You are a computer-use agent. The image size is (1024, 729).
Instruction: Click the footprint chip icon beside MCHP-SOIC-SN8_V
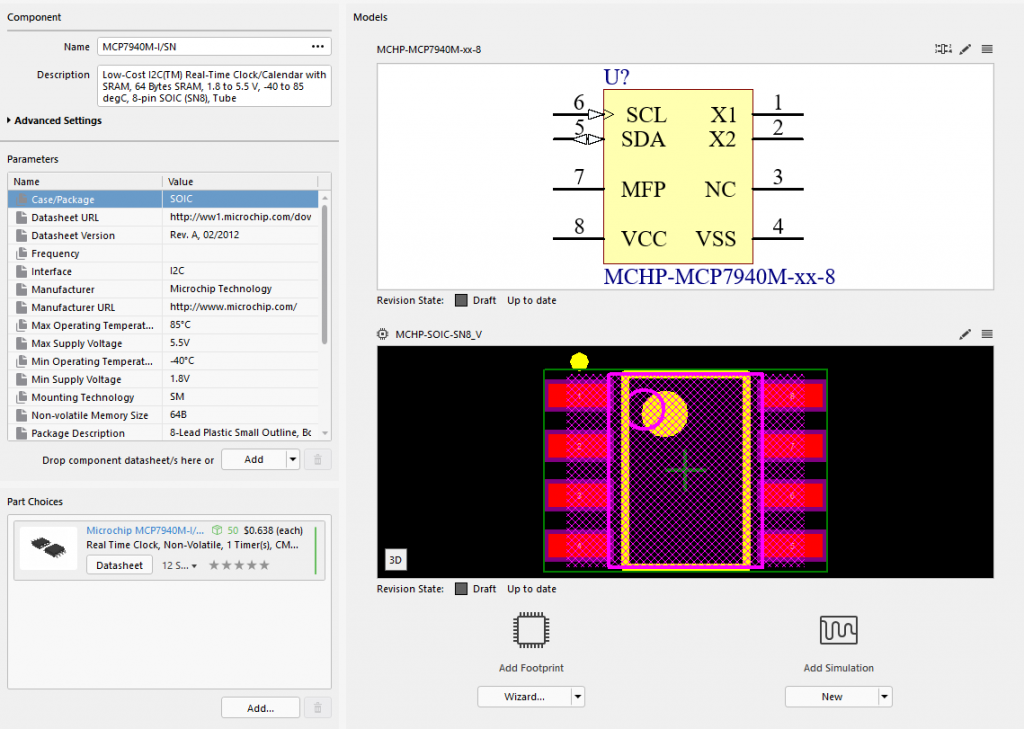[383, 334]
